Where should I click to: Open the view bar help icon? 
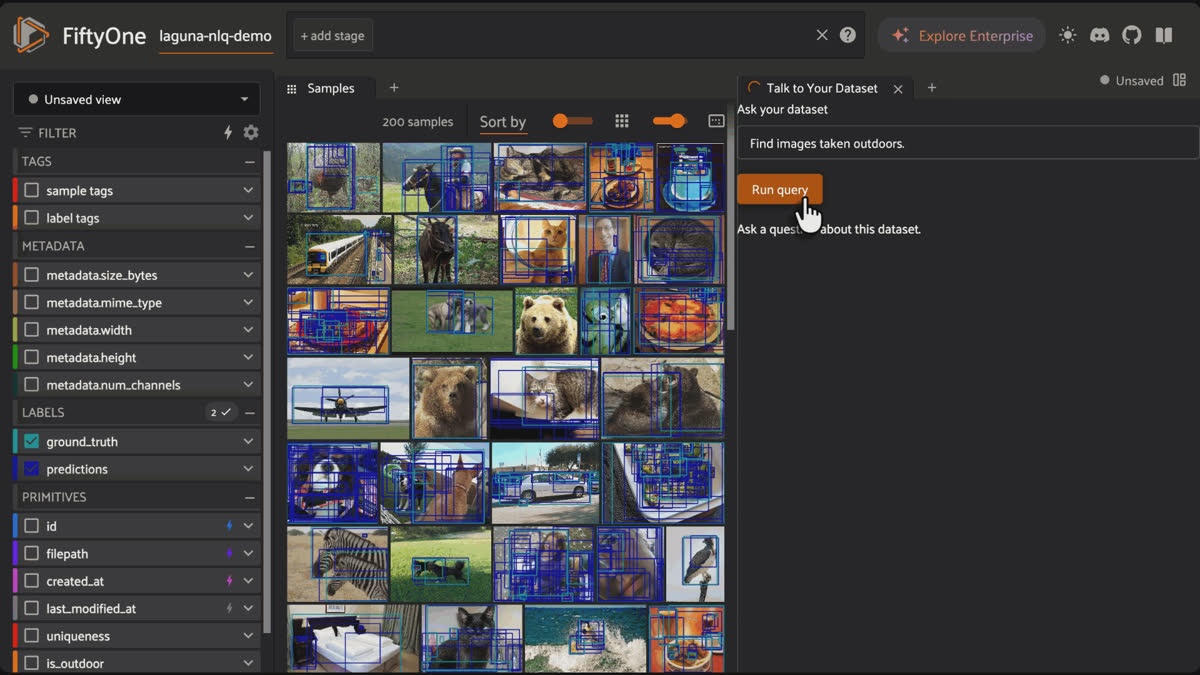click(x=848, y=35)
